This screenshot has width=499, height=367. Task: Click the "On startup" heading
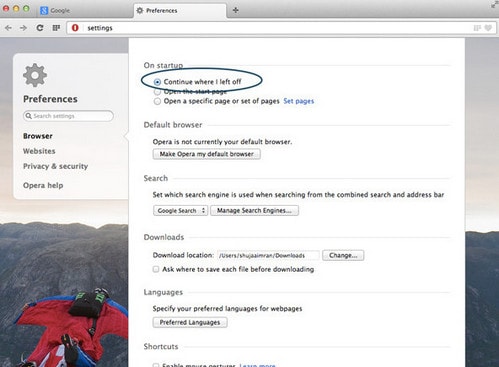[163, 65]
